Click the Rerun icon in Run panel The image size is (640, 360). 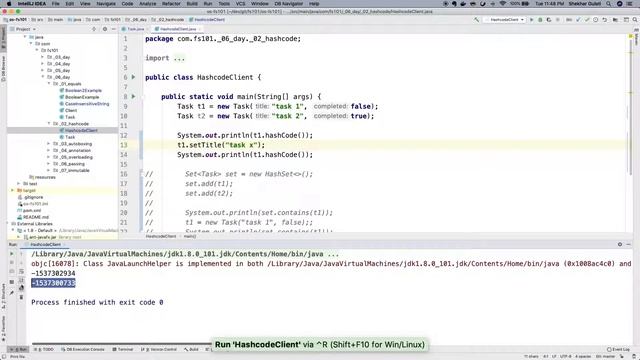click(11, 254)
